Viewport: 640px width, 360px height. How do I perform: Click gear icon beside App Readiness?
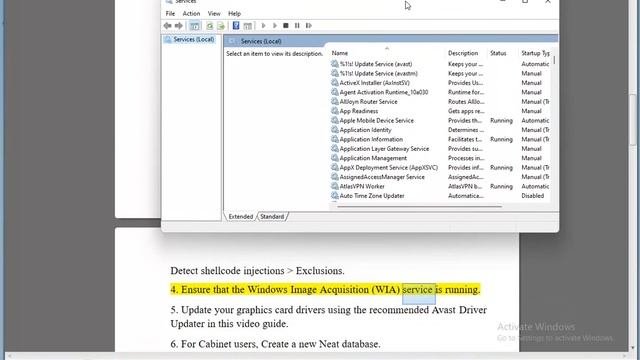pos(335,111)
